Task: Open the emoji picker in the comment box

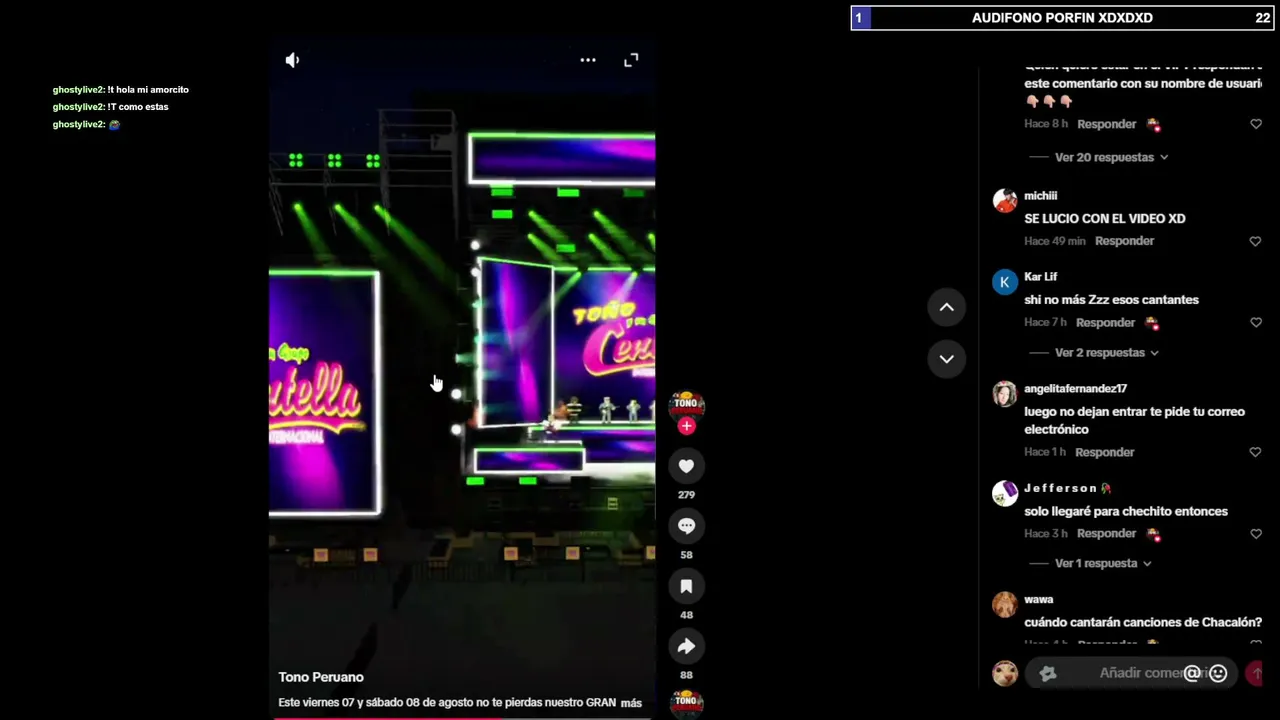Action: (x=1218, y=674)
